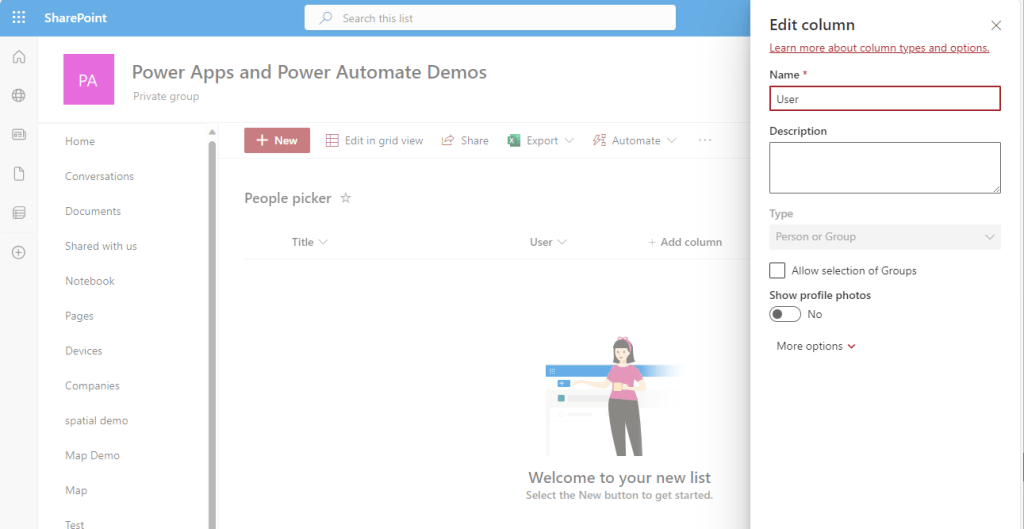Open the Title column header menu
Image resolution: width=1024 pixels, height=529 pixels.
(x=309, y=242)
